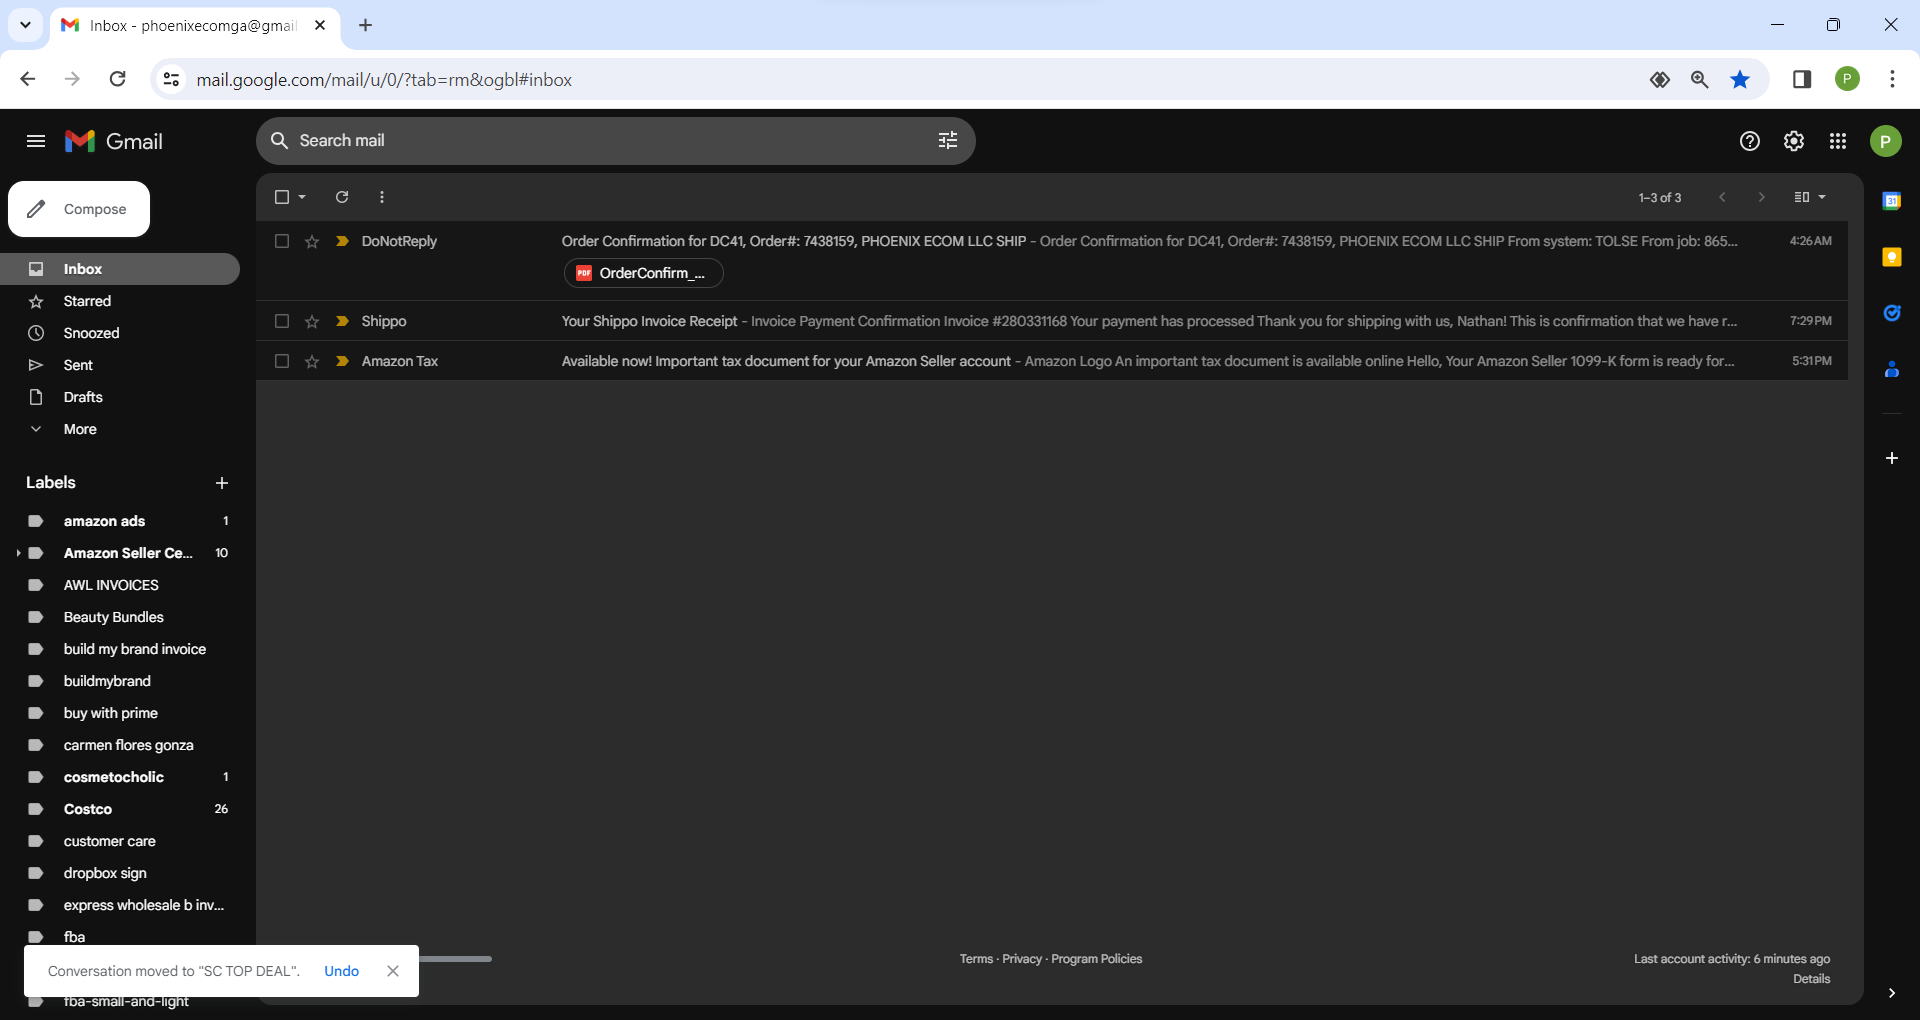
Task: Open Chrome zoom magnifier icon
Action: point(1699,80)
